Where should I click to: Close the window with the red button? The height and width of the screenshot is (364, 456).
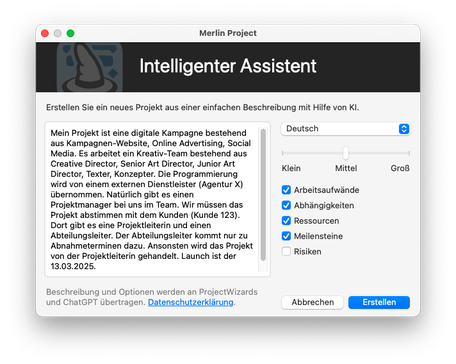click(45, 33)
